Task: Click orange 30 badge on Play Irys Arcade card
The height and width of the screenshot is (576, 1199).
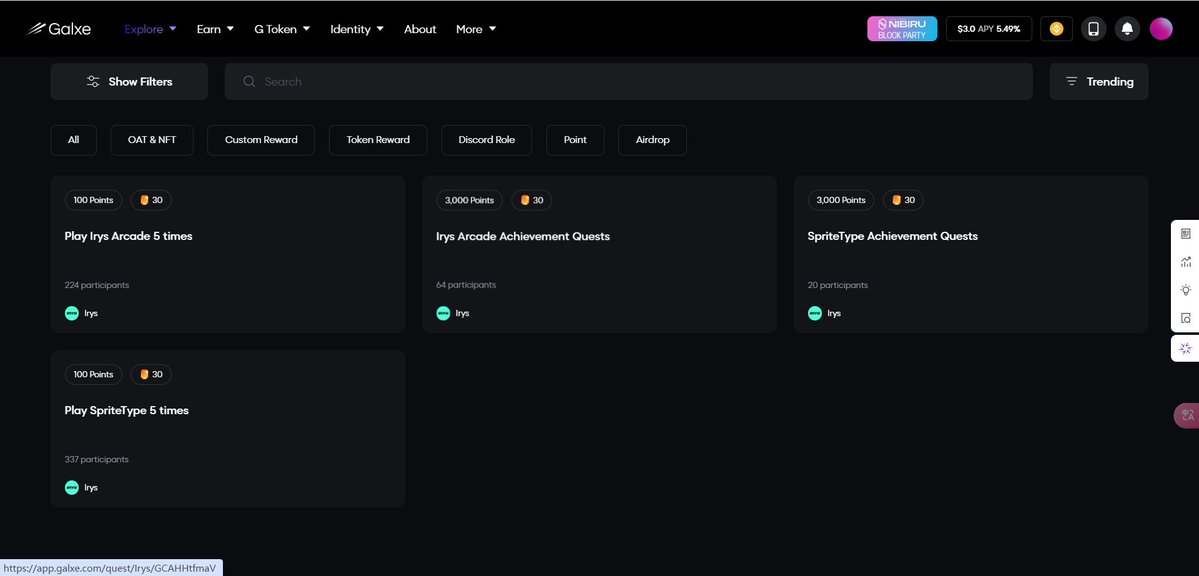Action: tap(151, 200)
